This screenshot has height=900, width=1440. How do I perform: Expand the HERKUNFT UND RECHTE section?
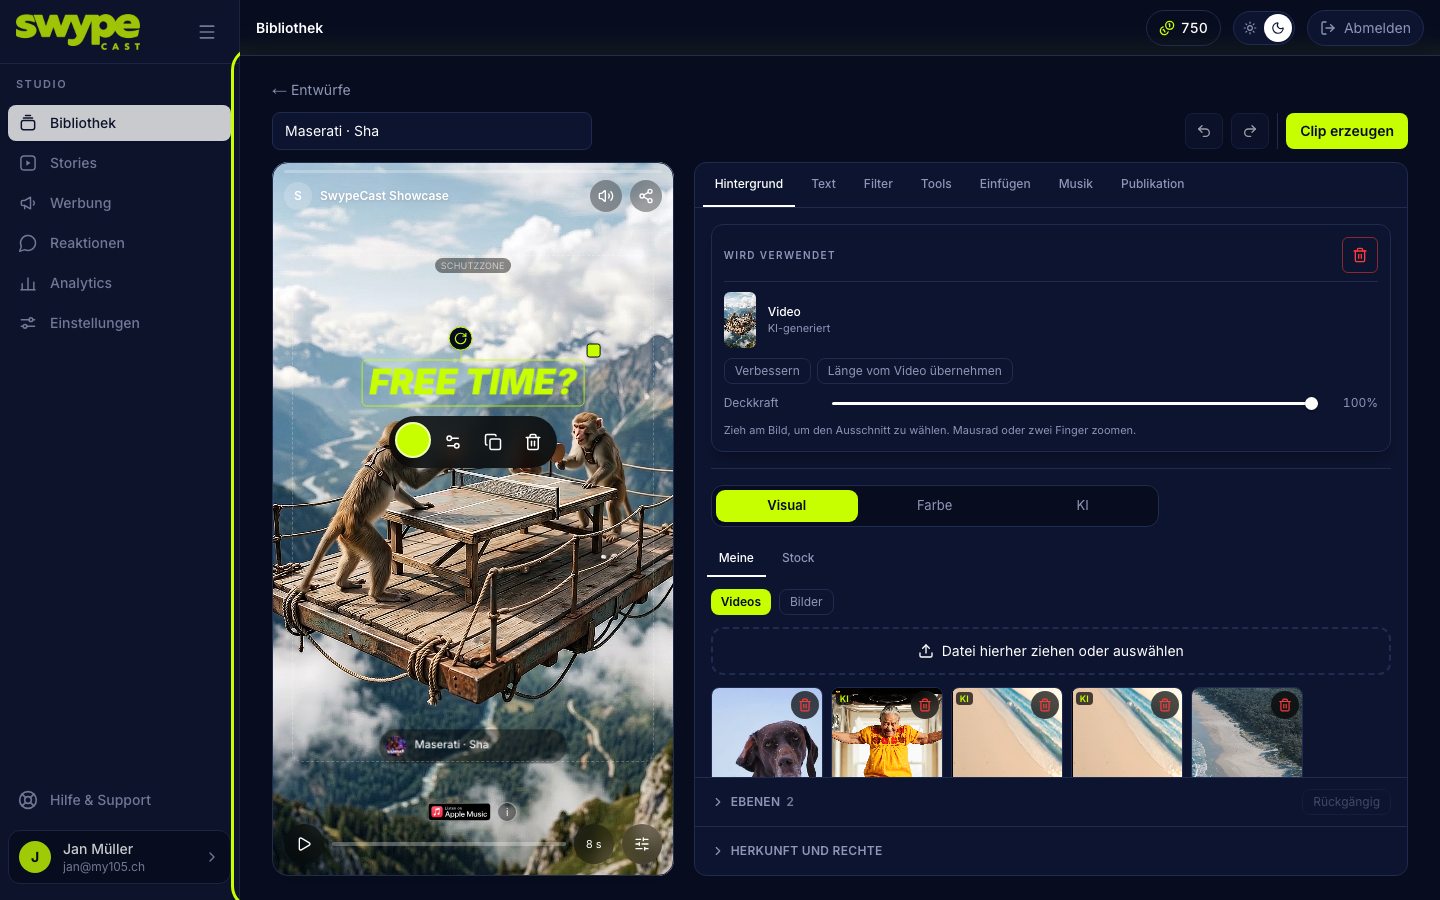click(798, 851)
